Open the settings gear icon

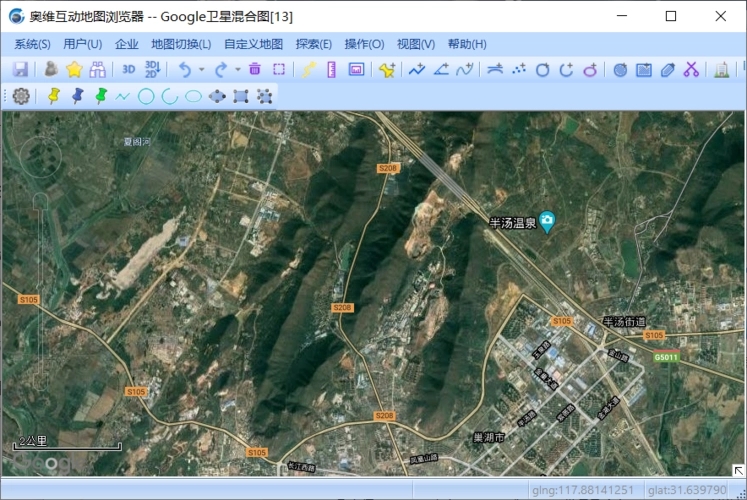(21, 96)
